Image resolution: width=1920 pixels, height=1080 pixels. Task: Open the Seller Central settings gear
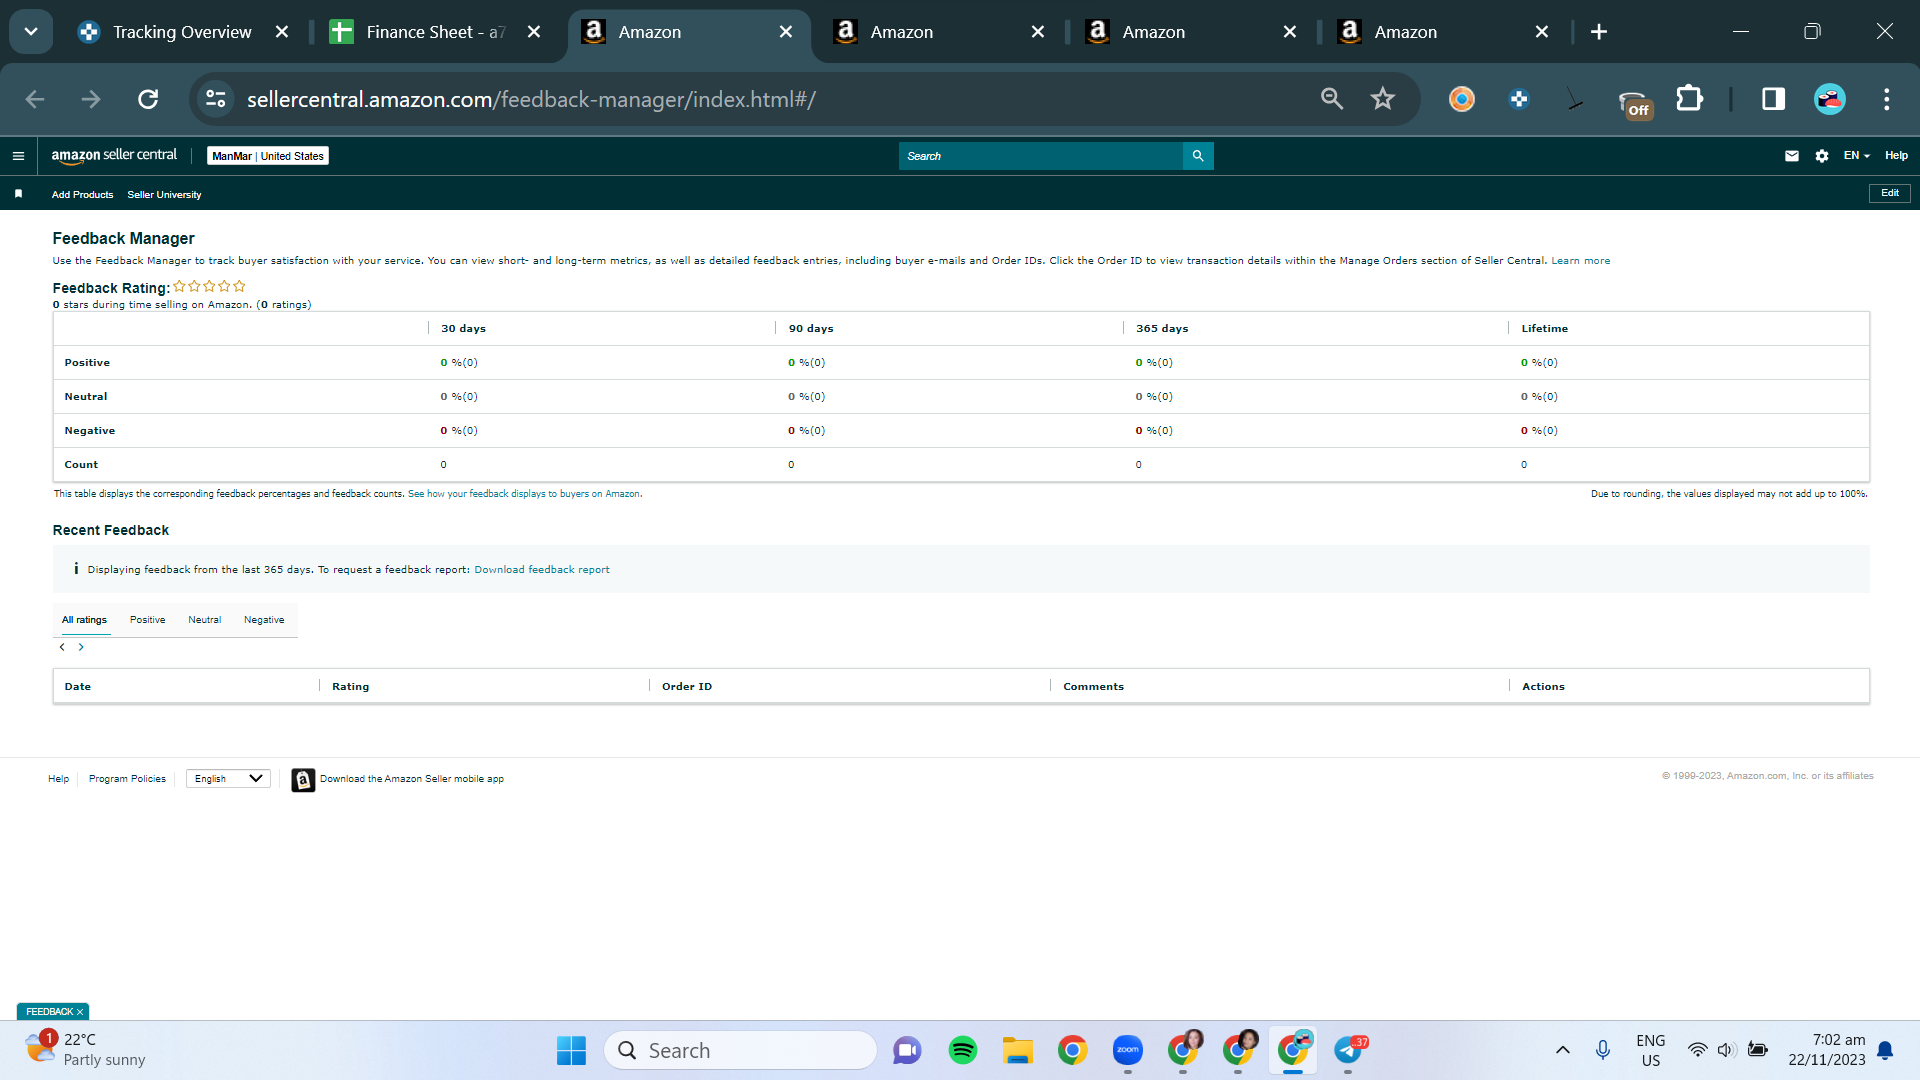[x=1822, y=156]
